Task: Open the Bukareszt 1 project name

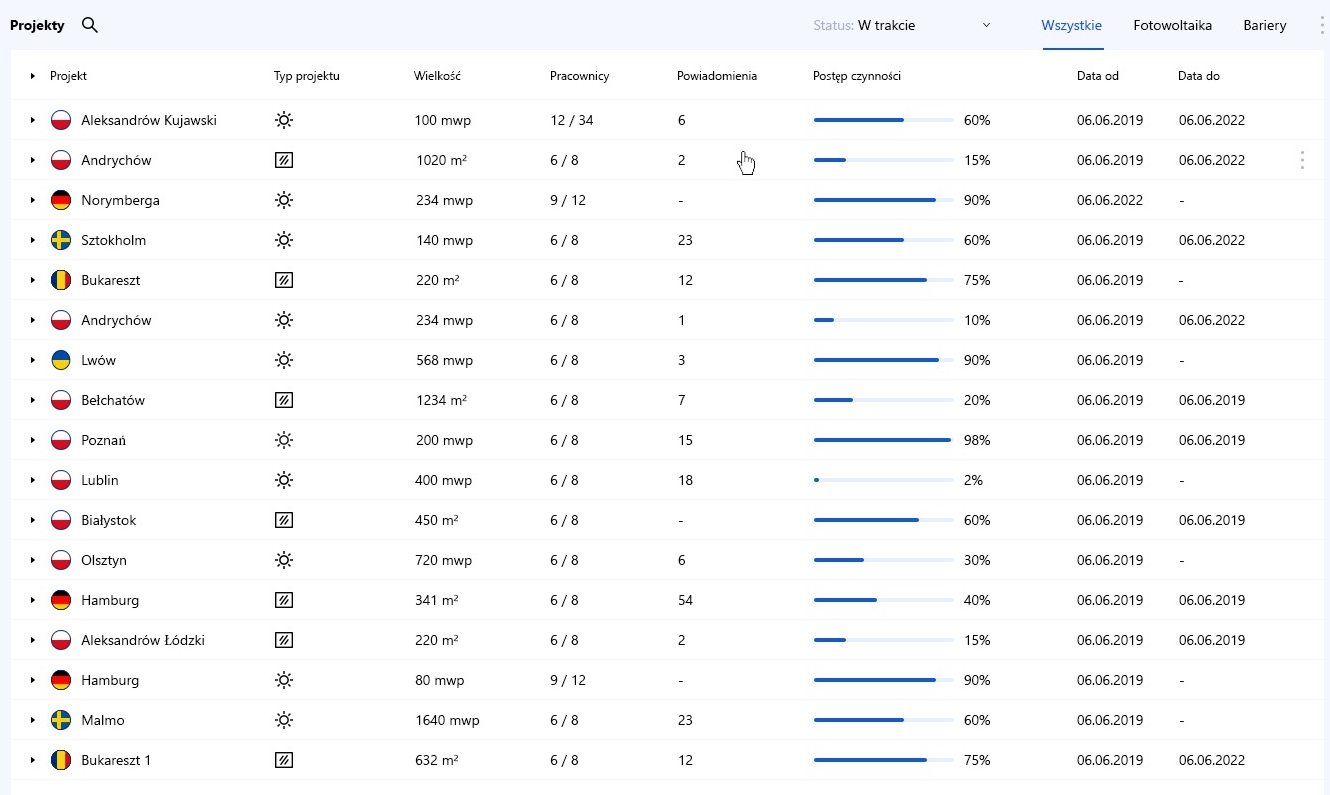Action: pos(116,760)
